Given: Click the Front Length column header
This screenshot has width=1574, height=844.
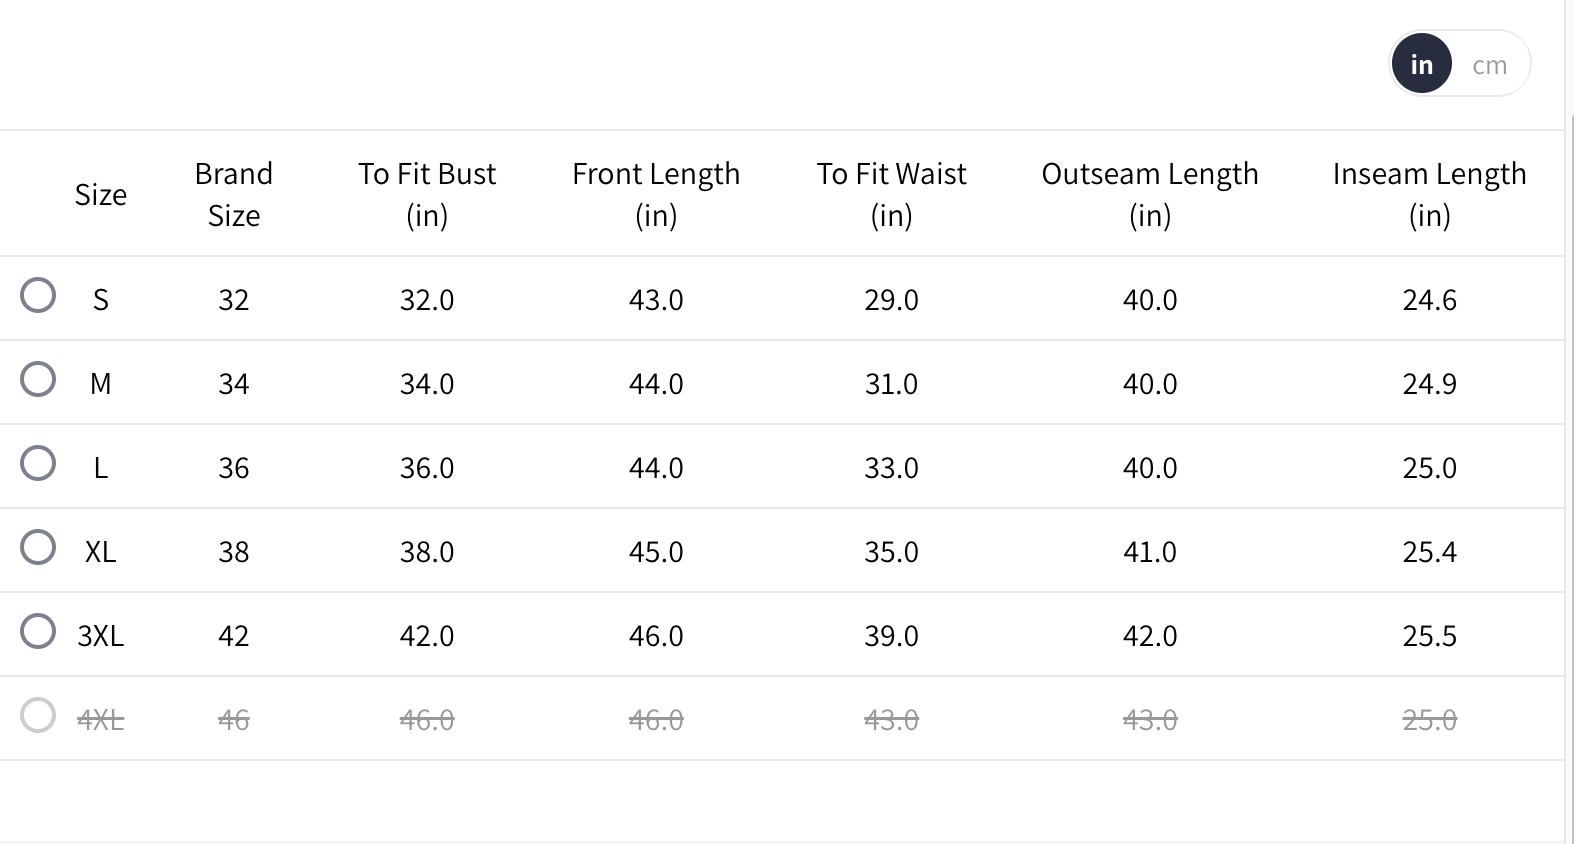Looking at the screenshot, I should [x=656, y=195].
